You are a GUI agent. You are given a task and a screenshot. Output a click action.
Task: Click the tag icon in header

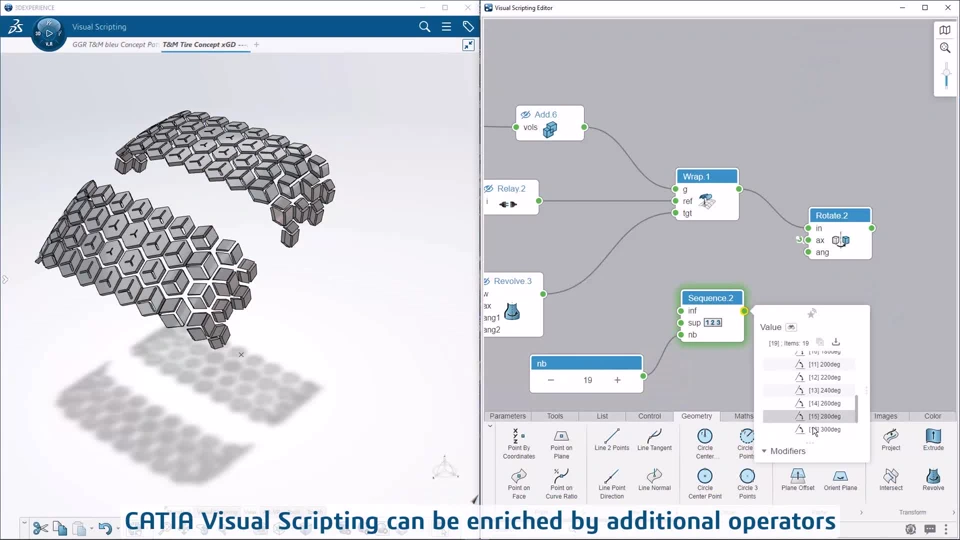tap(468, 26)
